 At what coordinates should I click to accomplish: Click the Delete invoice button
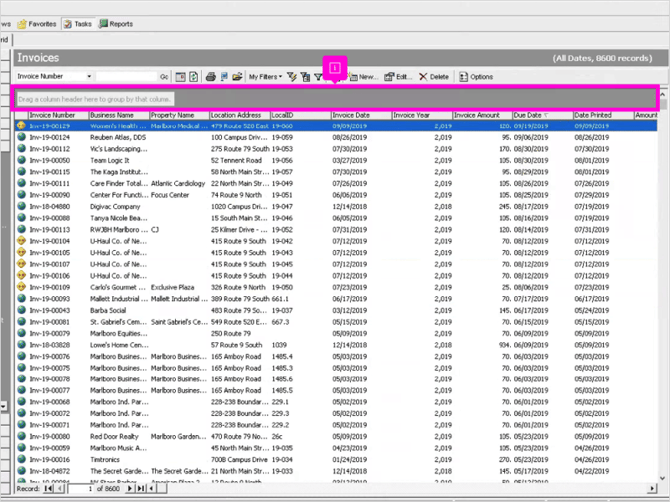coord(434,77)
